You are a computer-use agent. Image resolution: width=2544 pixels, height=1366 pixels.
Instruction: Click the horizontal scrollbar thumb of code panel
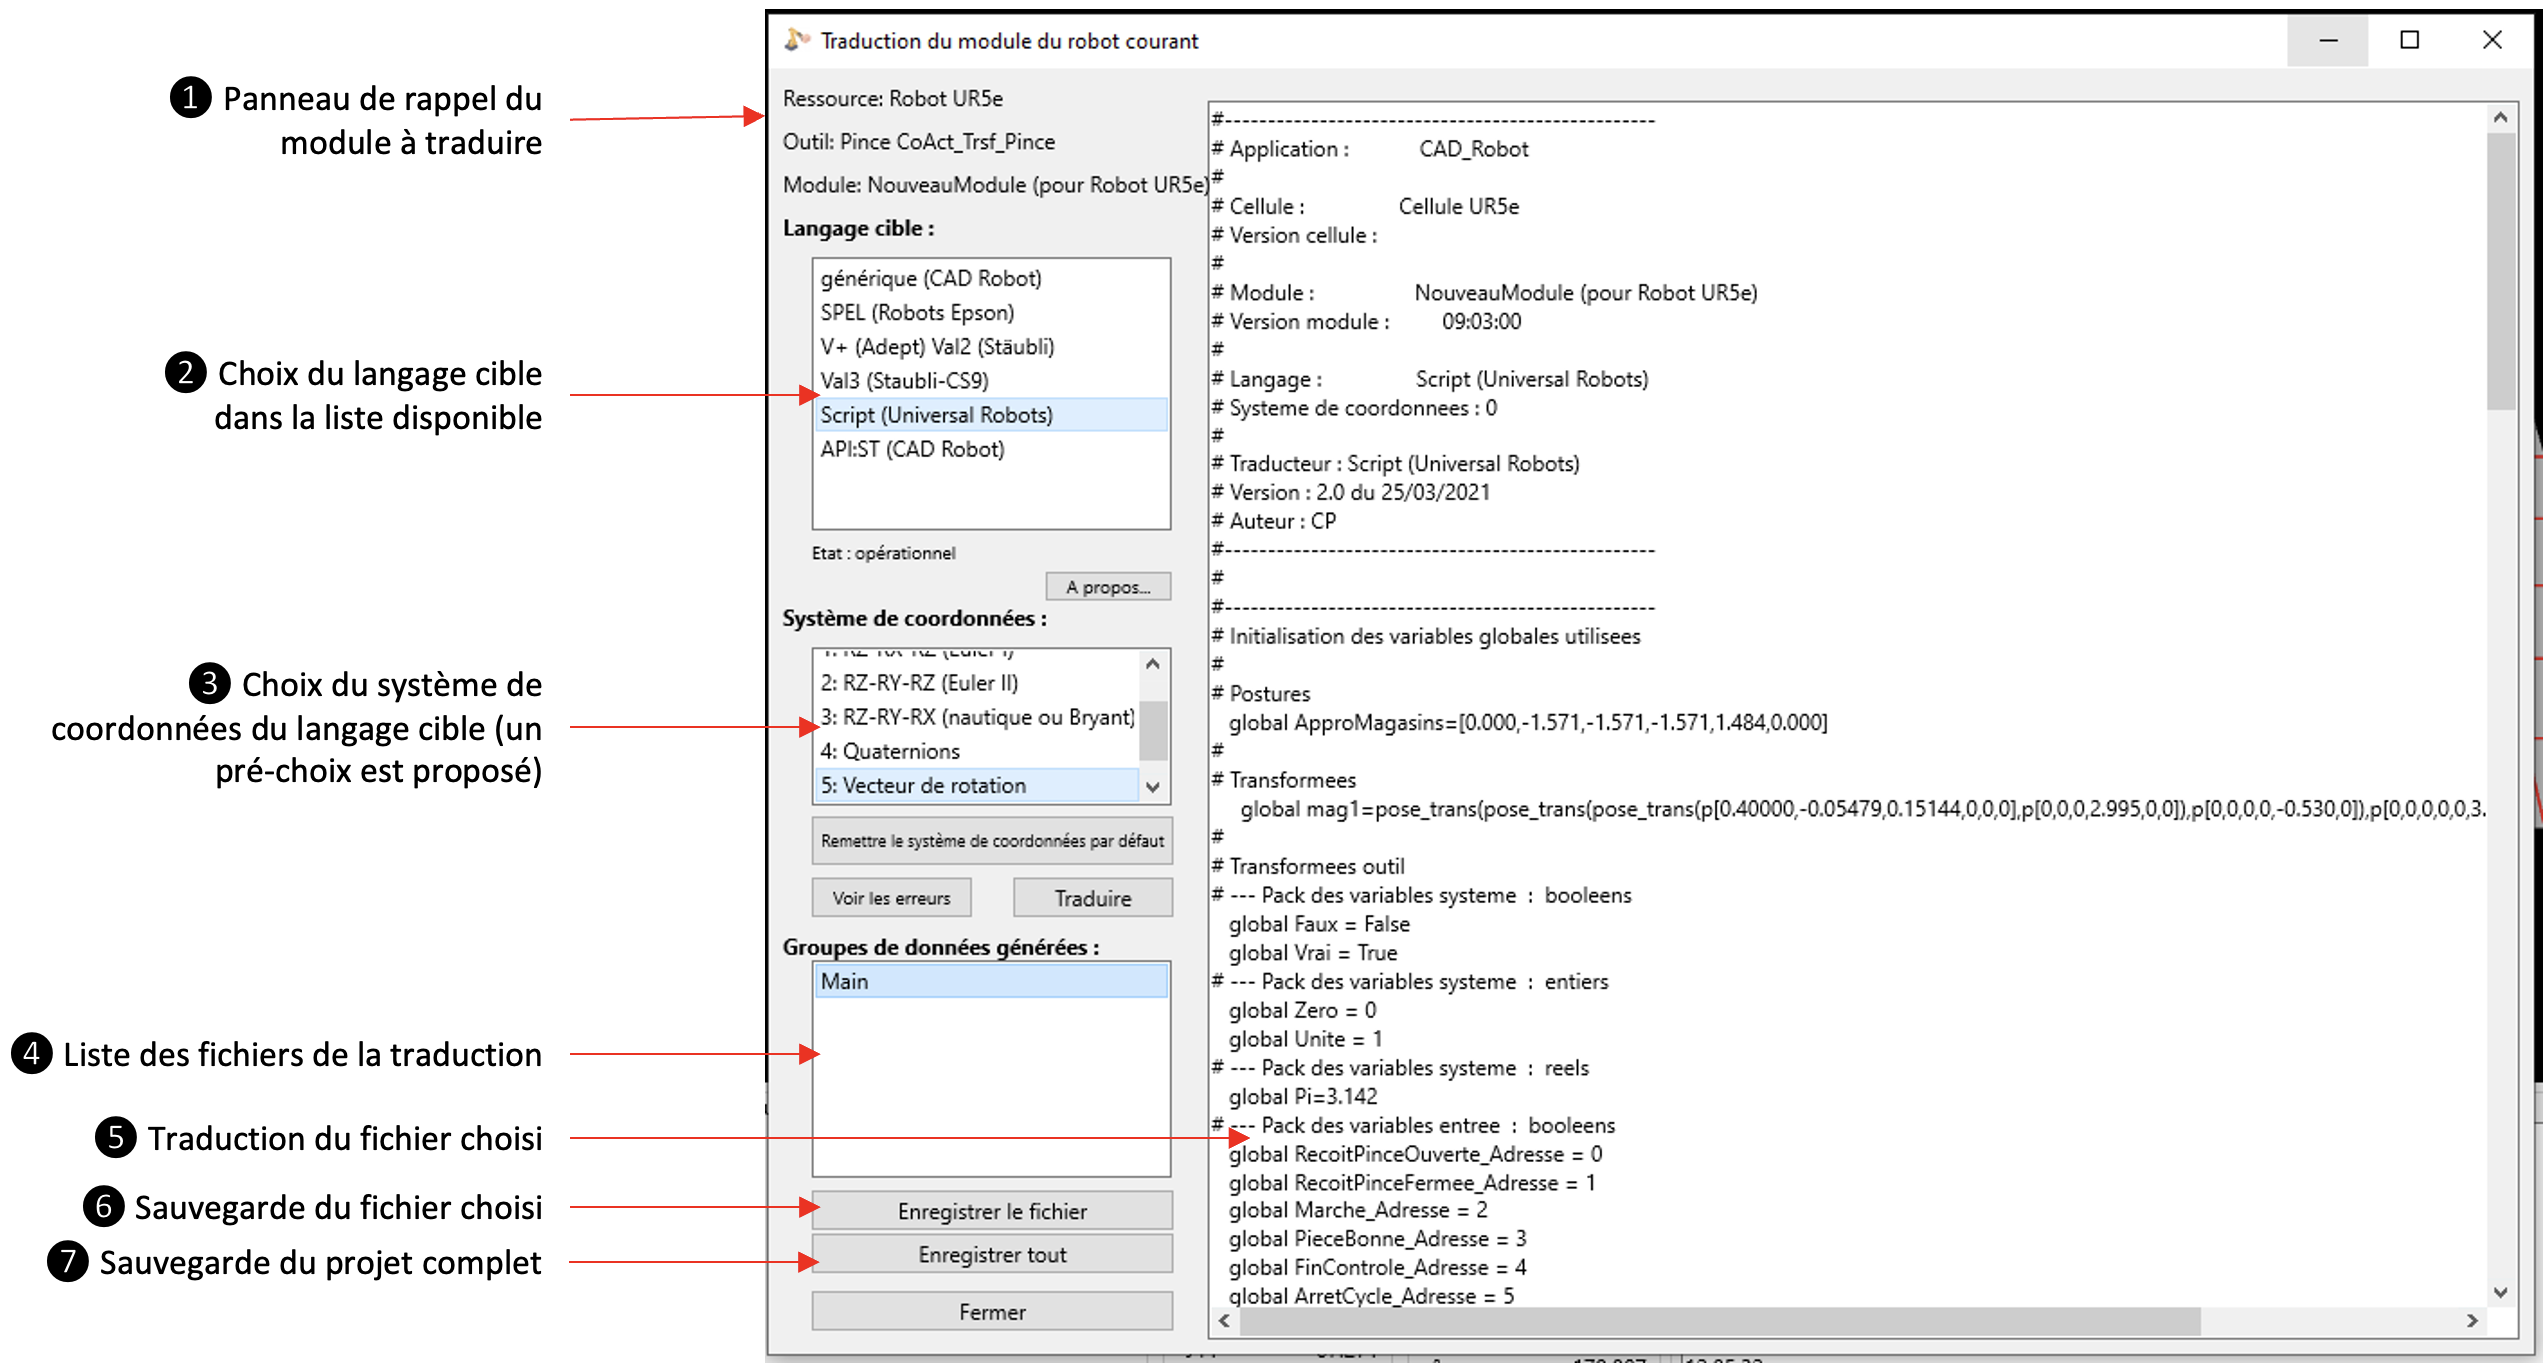(x=1720, y=1321)
